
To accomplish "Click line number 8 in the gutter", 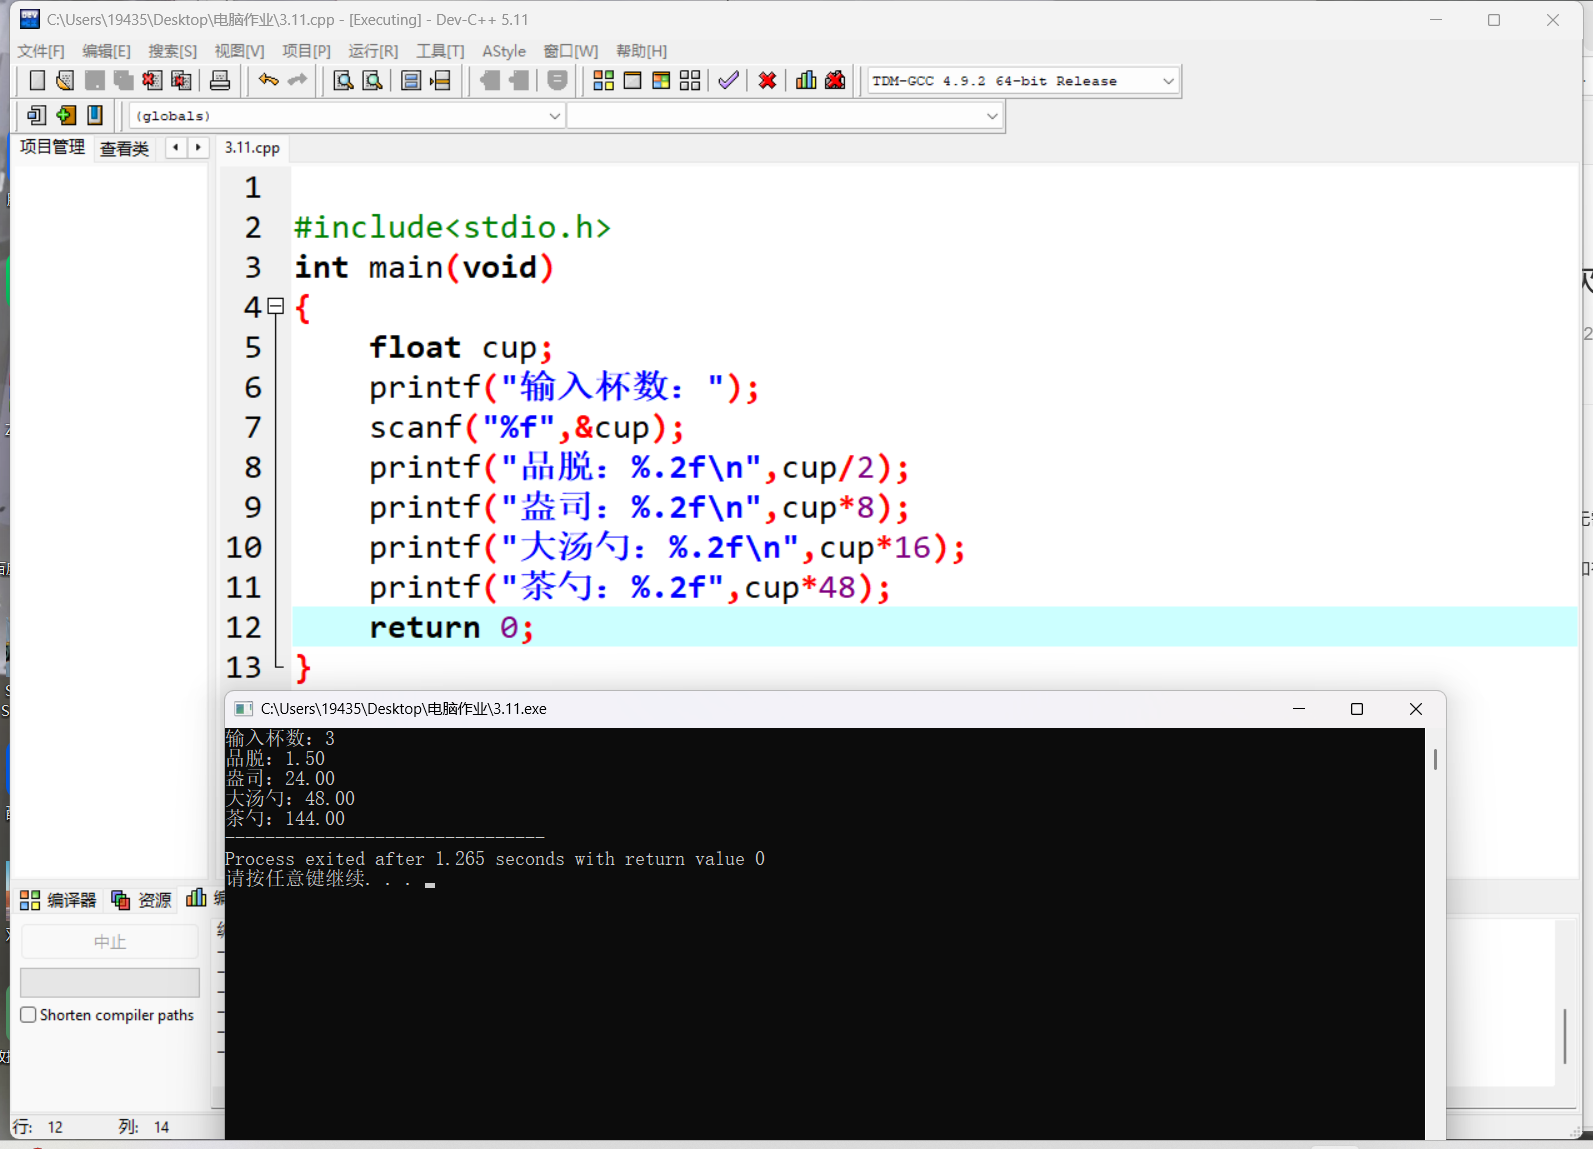I will 253,467.
